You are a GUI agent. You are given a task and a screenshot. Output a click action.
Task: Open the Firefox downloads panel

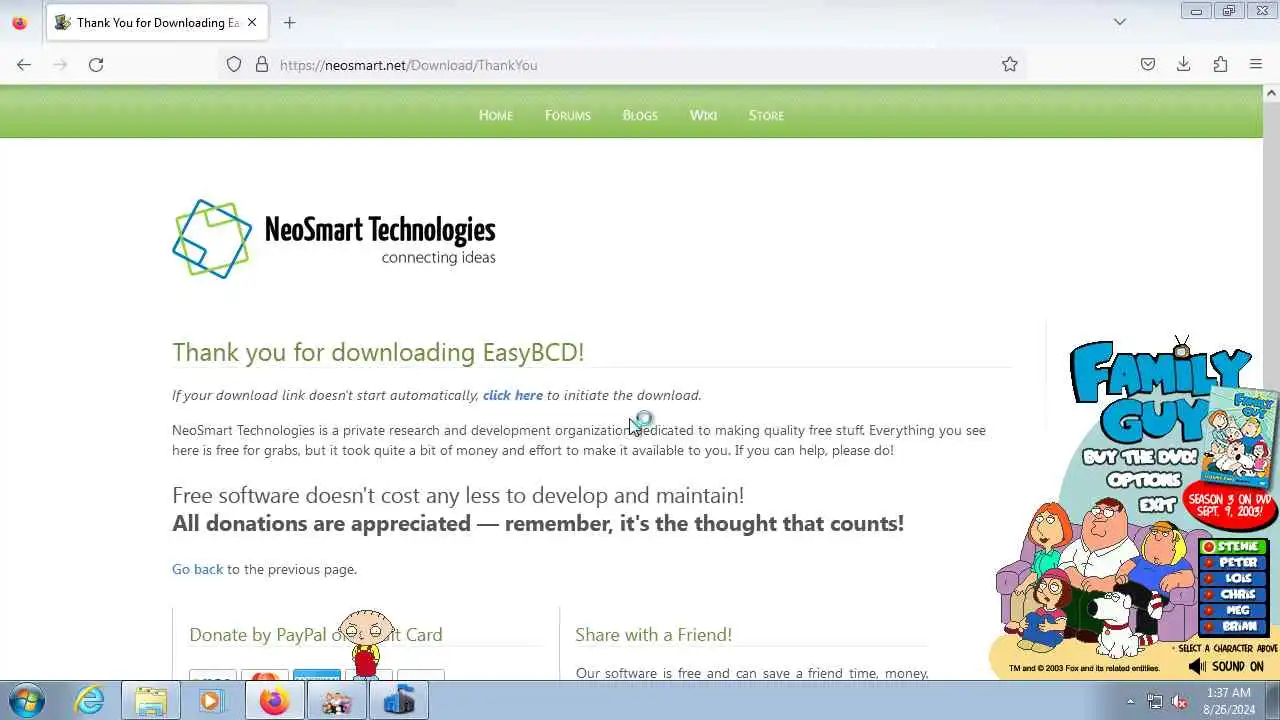click(1184, 64)
